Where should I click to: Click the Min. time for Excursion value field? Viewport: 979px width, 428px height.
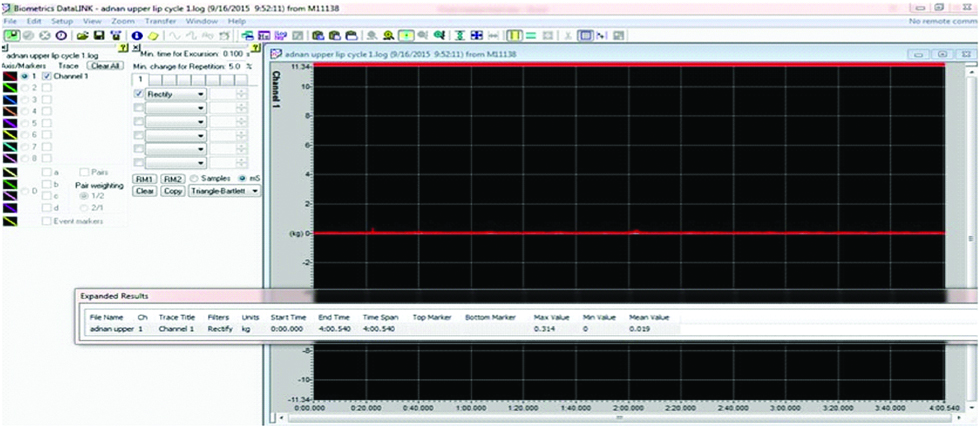(x=232, y=52)
